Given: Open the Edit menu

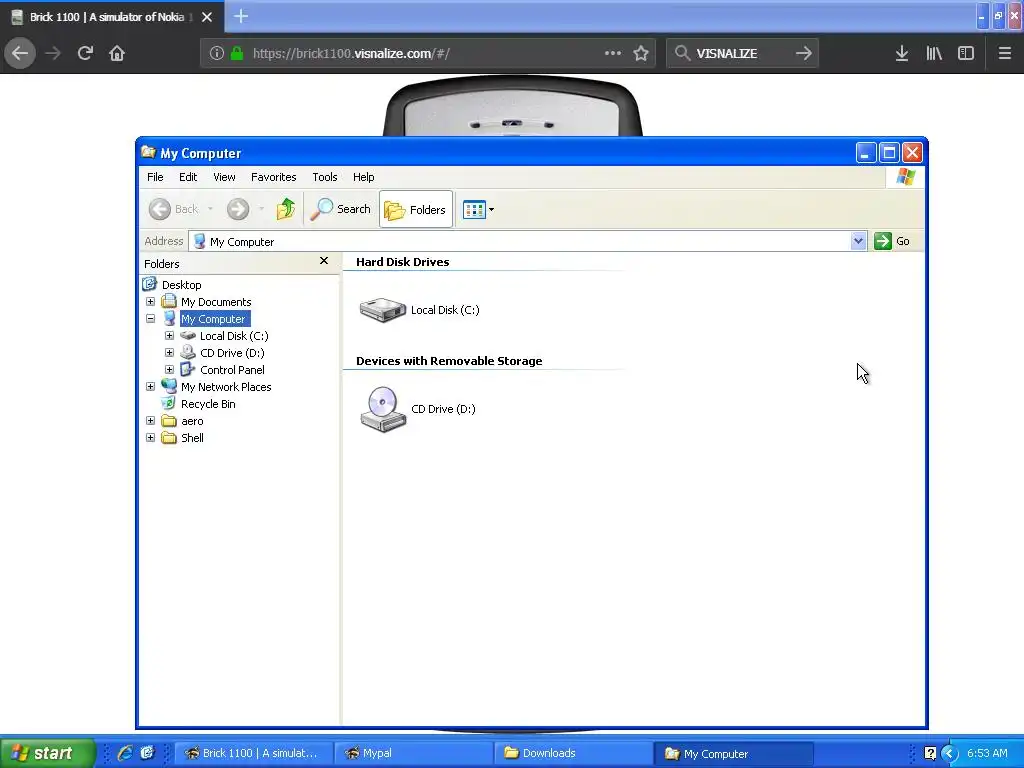Looking at the screenshot, I should point(188,177).
